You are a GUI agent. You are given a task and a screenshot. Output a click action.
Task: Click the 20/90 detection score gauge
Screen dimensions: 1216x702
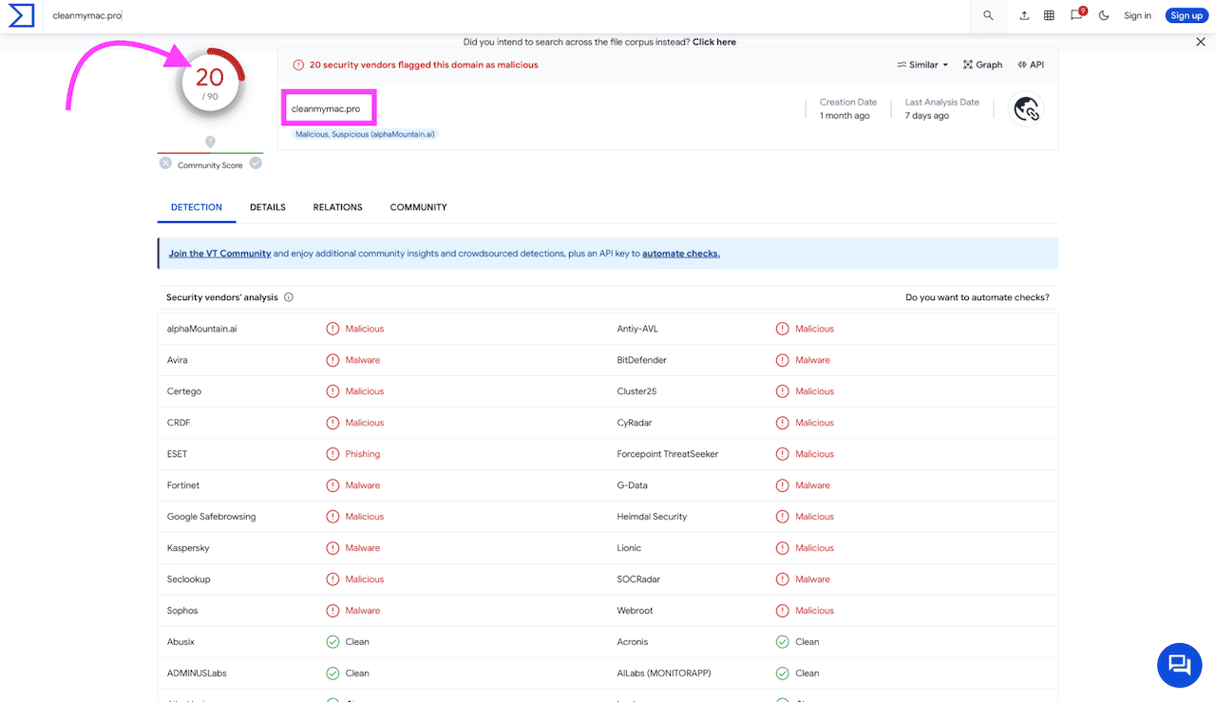tap(210, 82)
